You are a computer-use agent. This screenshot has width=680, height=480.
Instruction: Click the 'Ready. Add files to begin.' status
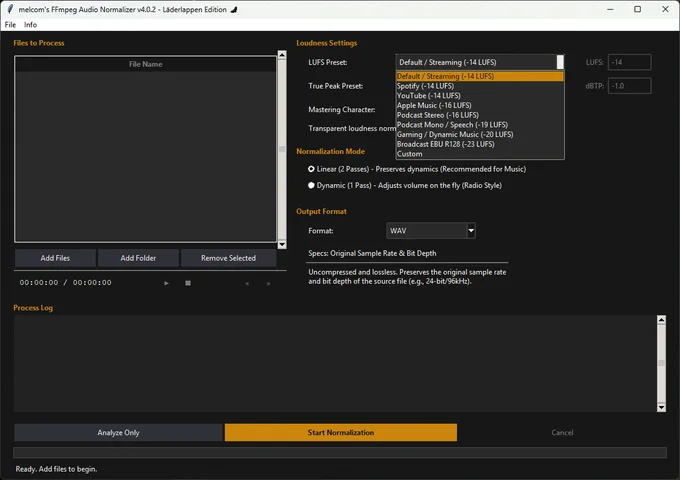tap(56, 469)
